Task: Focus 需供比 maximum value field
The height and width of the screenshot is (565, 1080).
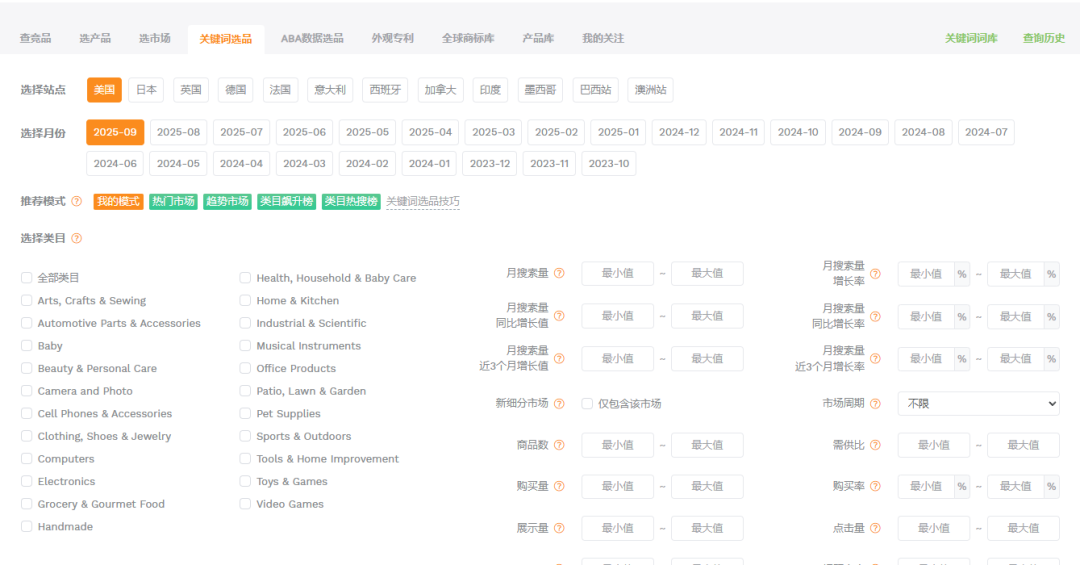Action: point(1024,445)
